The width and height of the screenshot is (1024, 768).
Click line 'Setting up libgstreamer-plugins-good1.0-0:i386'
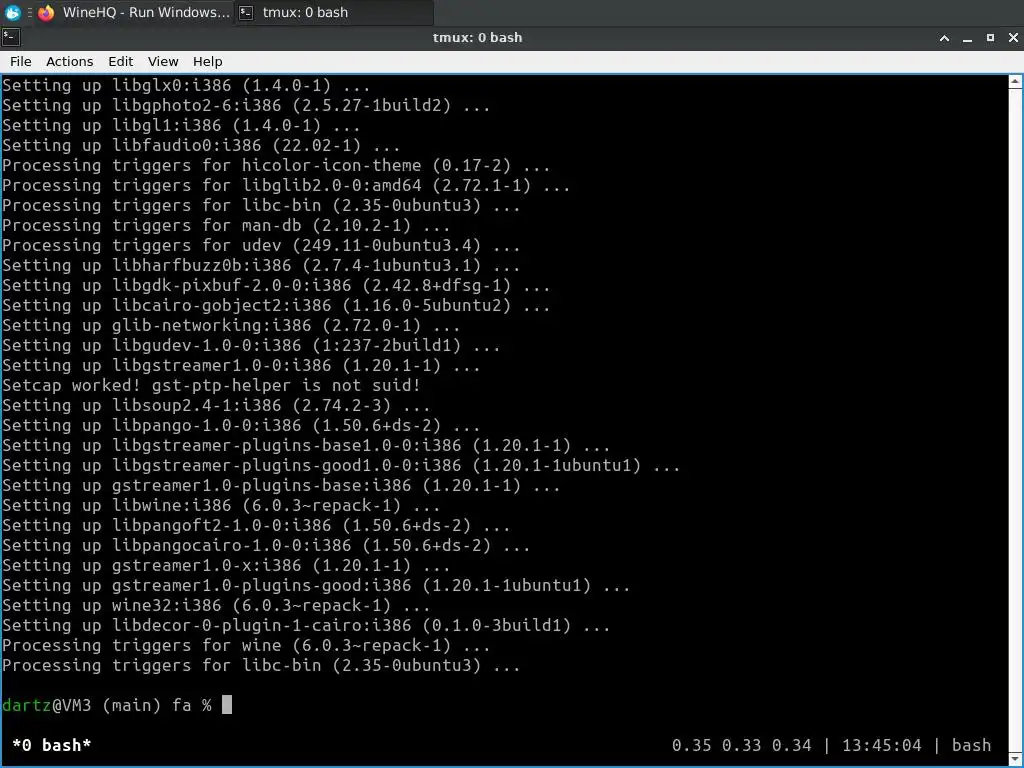[342, 466]
